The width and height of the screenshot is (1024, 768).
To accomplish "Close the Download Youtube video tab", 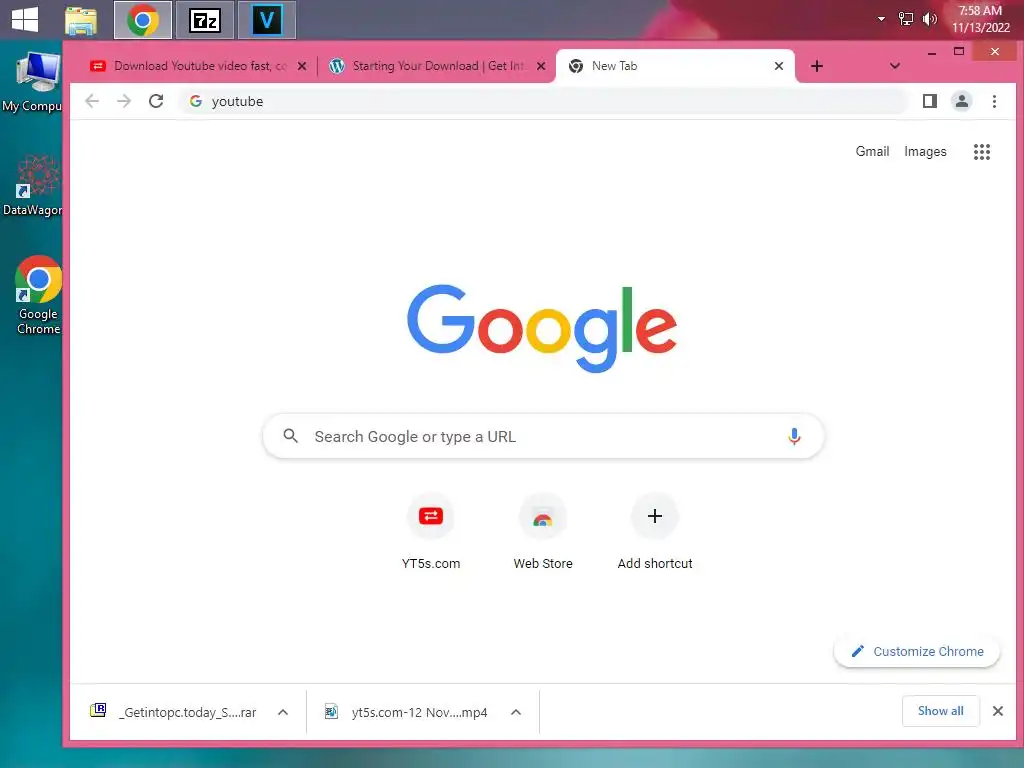I will point(302,66).
